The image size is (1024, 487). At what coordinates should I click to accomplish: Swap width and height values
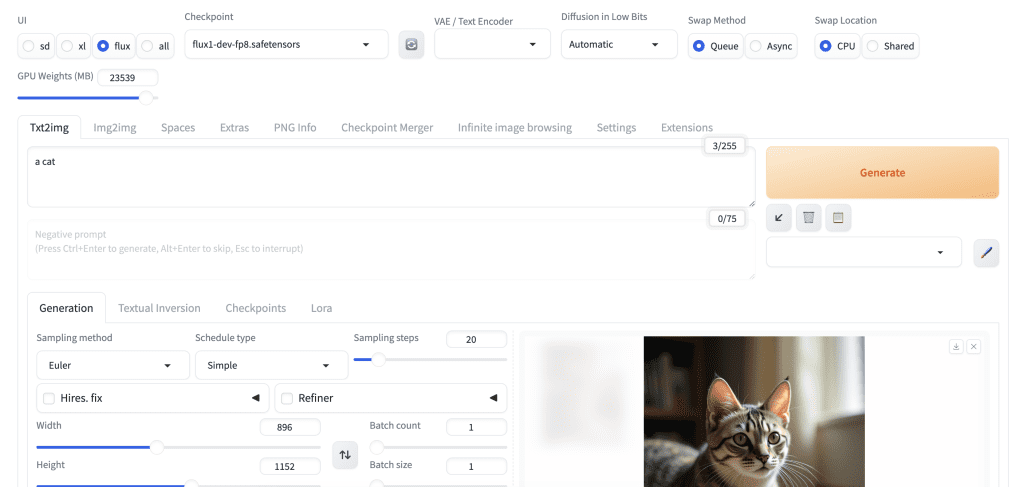pos(345,455)
